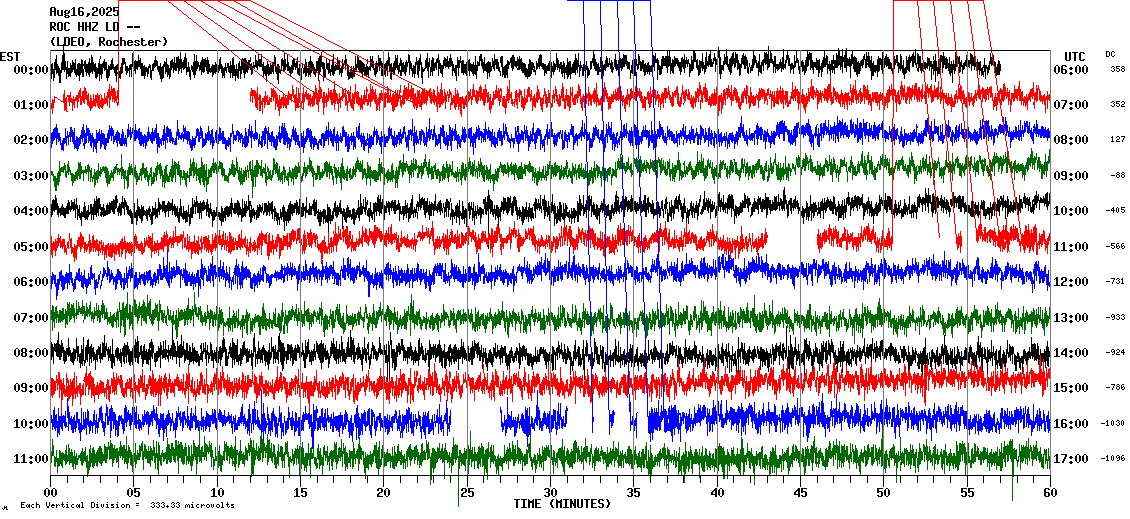Click the 60 minute tick label

coord(1050,493)
